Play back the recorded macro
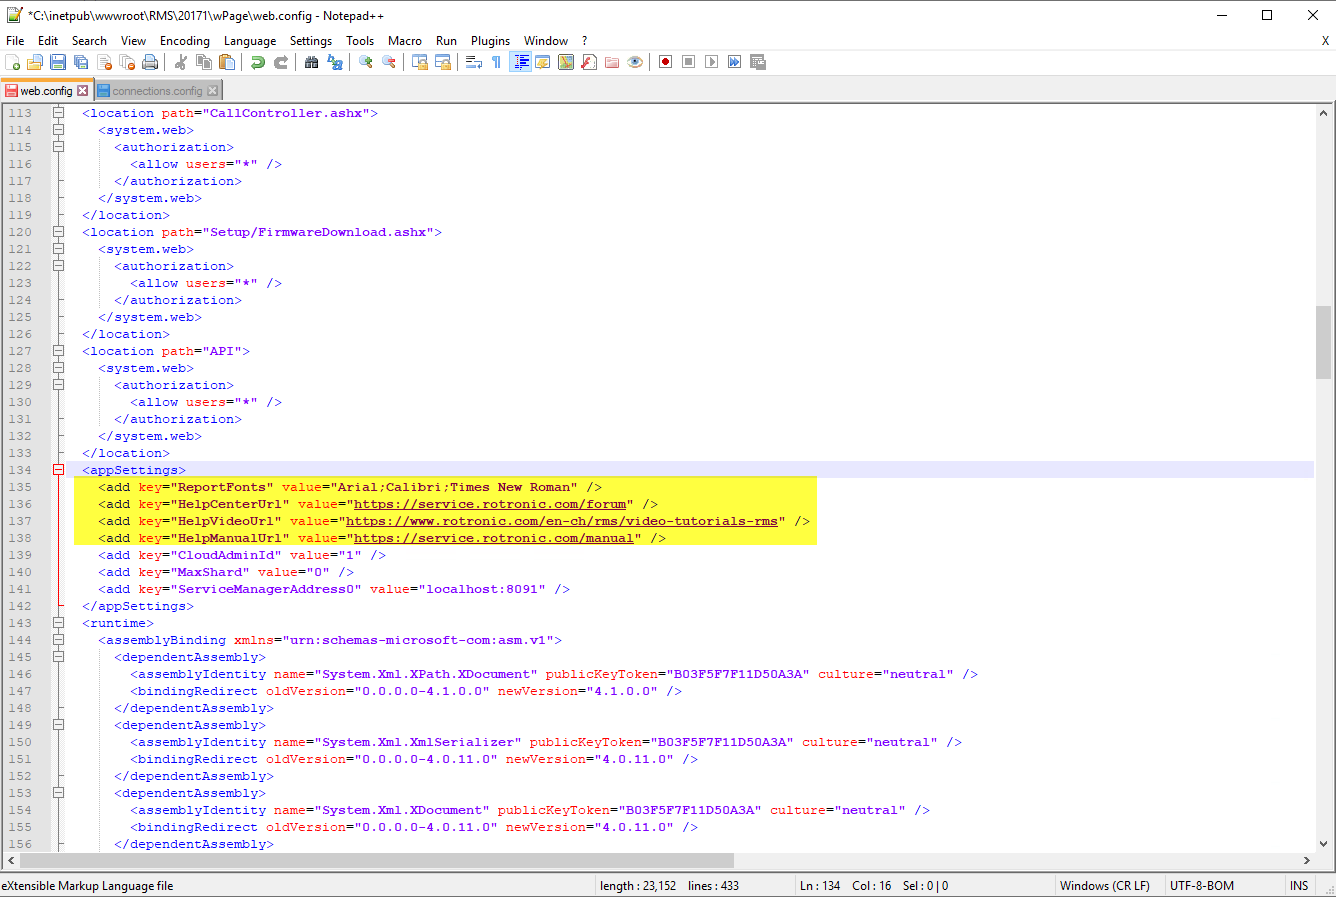Screen dimensions: 1336x897 click(711, 62)
